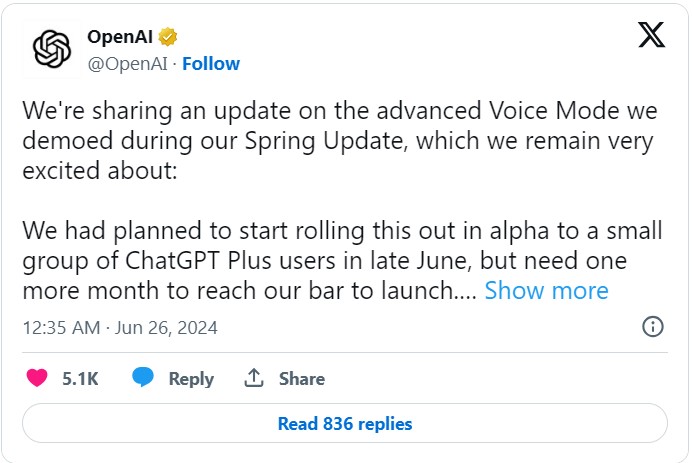Expand the tweet with Show more
692x463 pixels.
click(x=546, y=290)
